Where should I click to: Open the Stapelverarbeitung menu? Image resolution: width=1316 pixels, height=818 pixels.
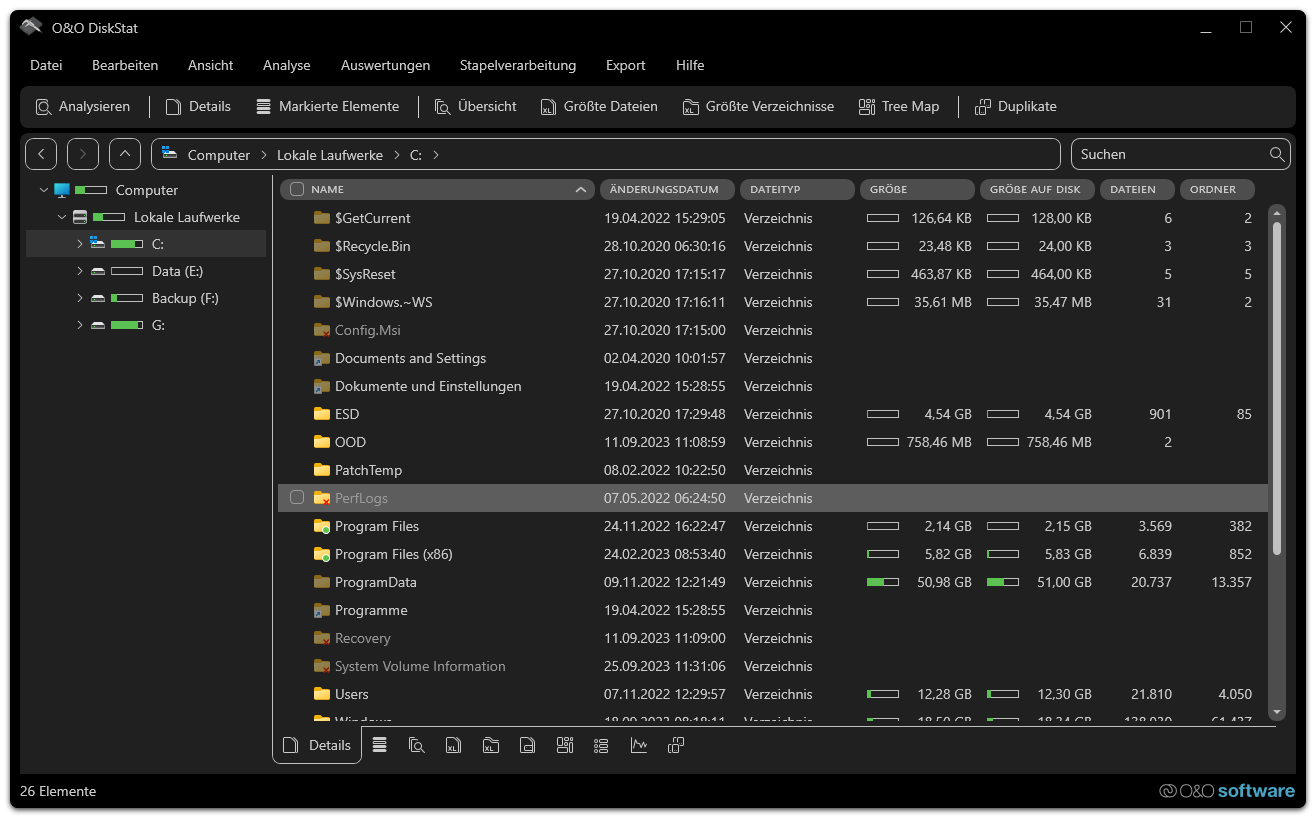(x=518, y=65)
